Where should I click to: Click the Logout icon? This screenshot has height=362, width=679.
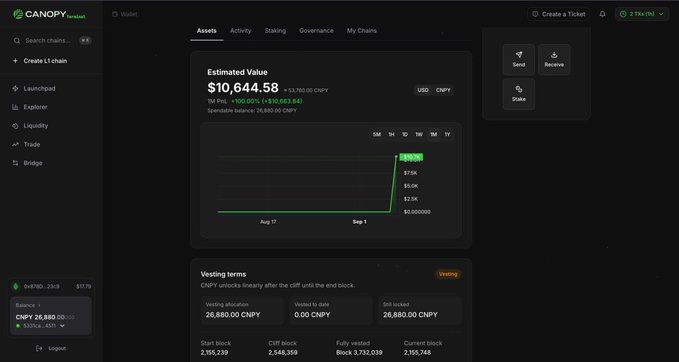pyautogui.click(x=39, y=348)
